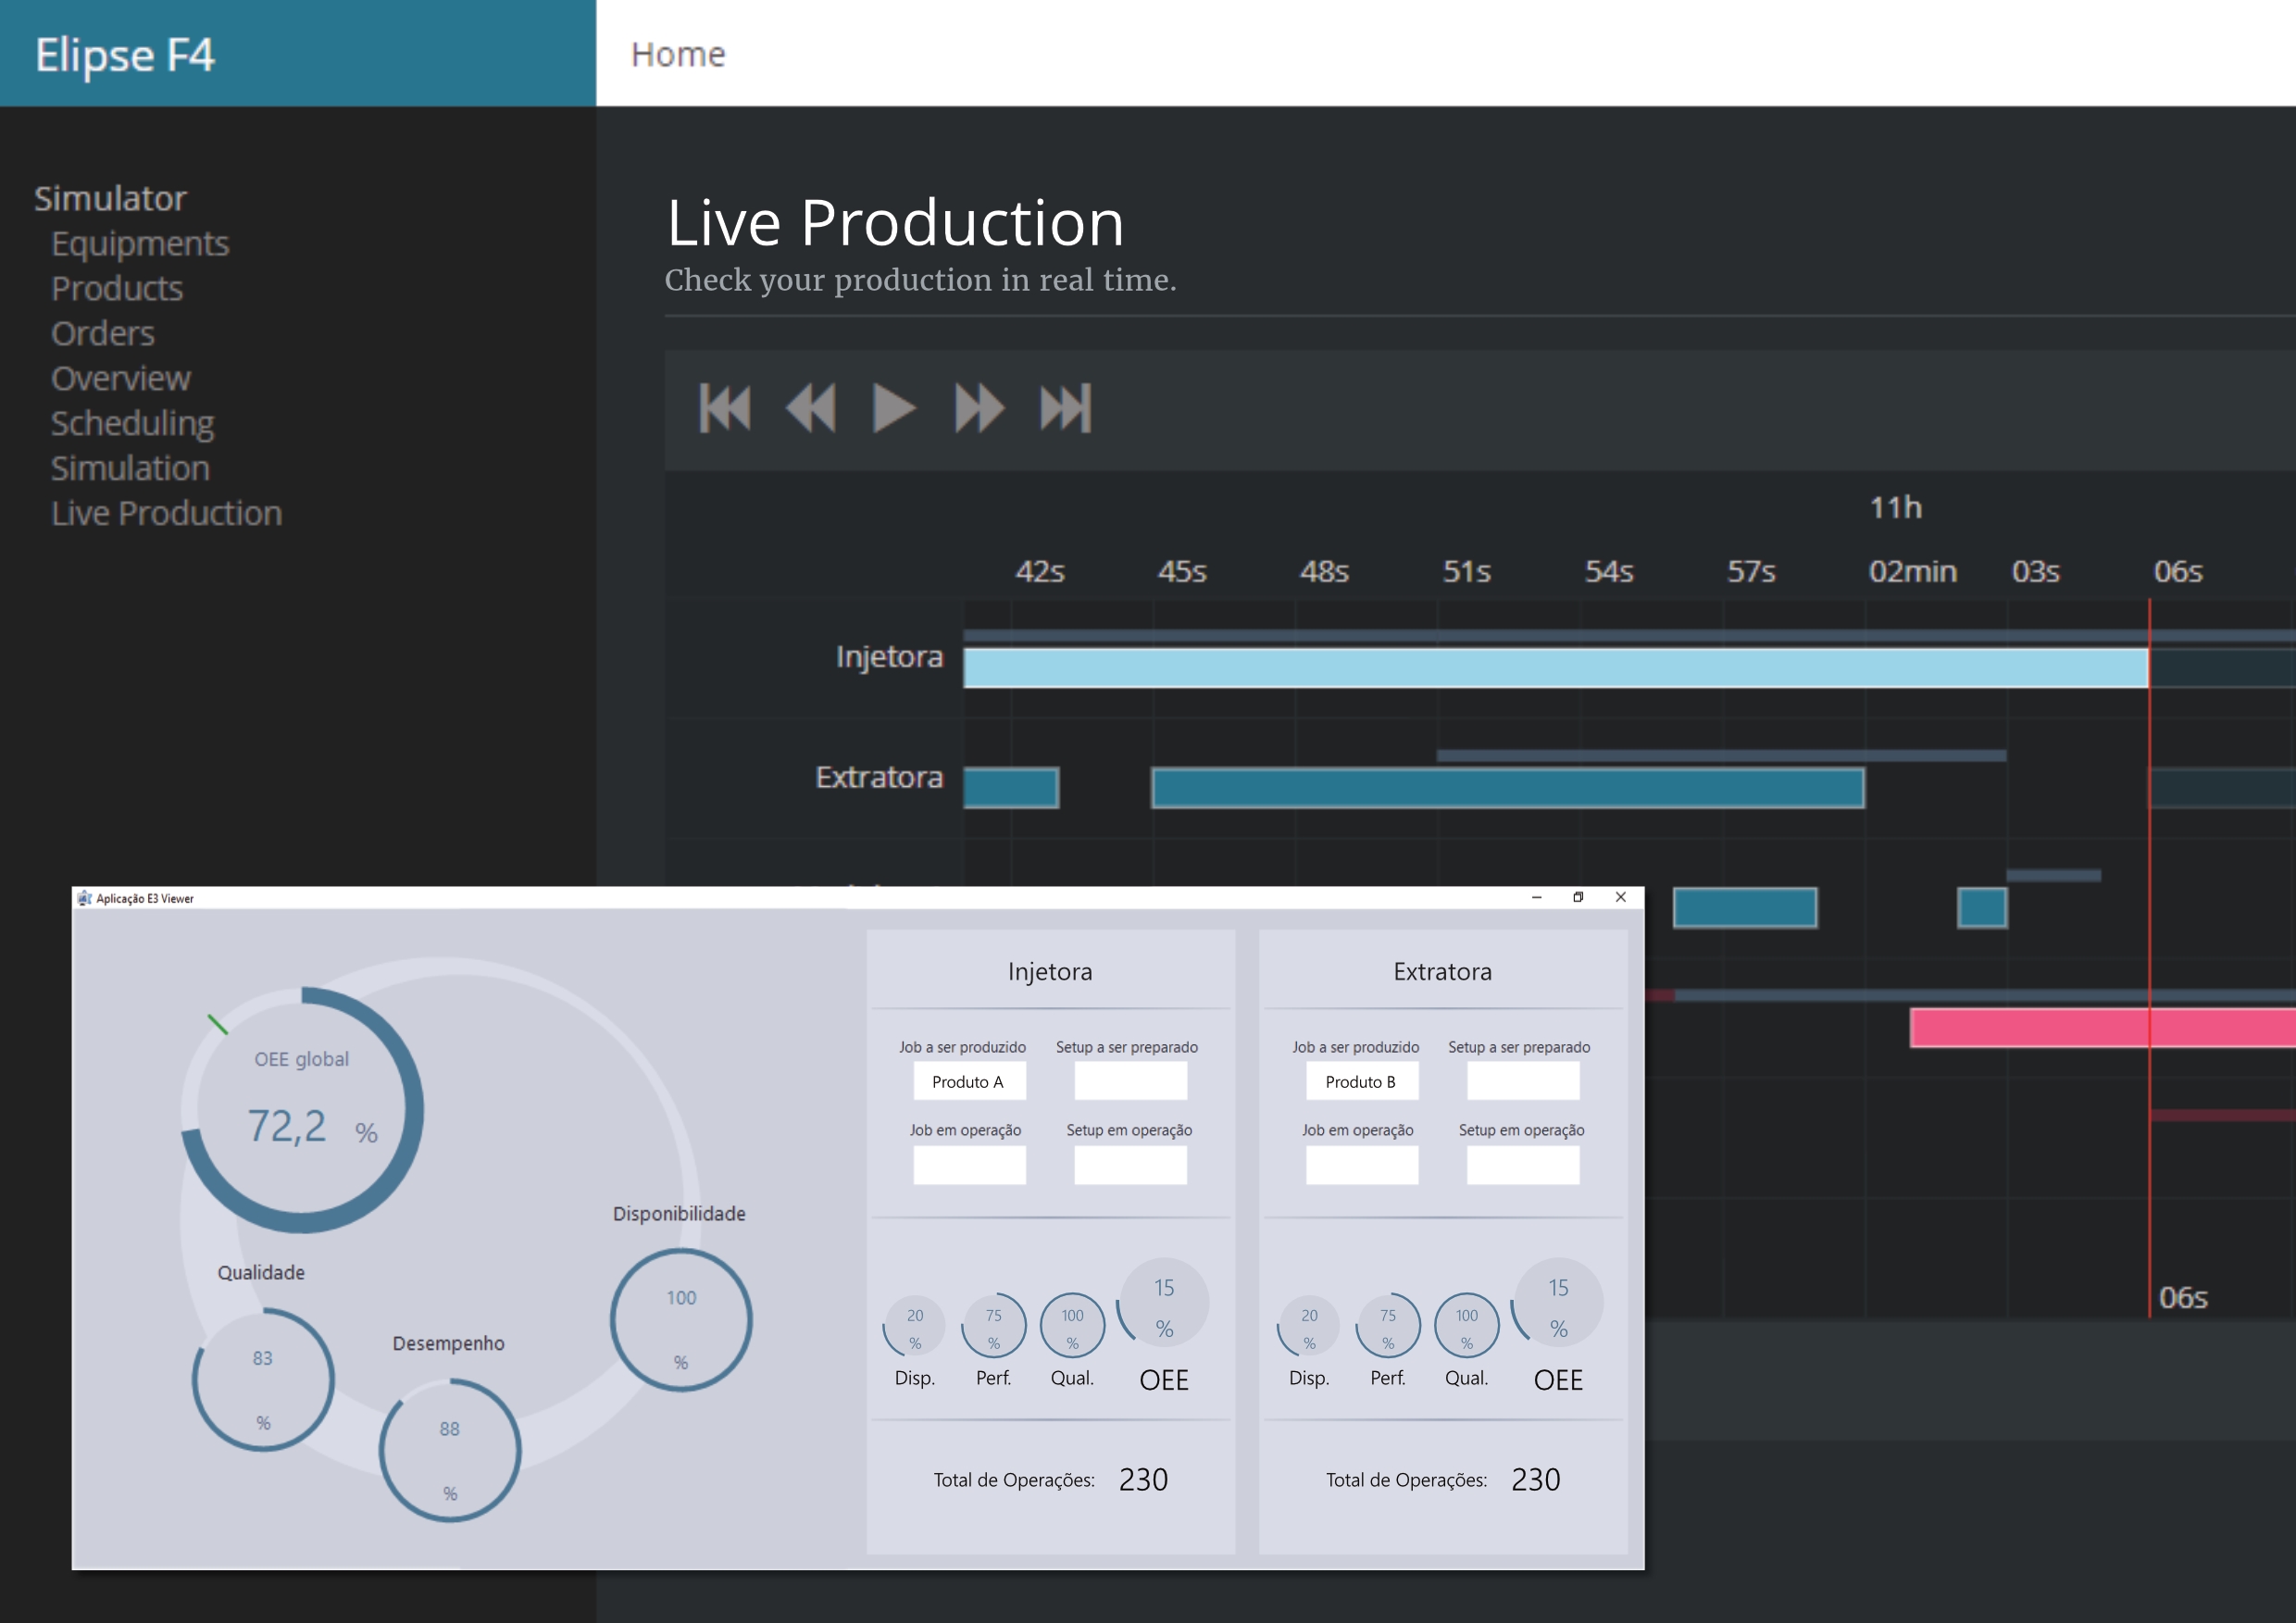Click Extratora 'Job em operação' field
The height and width of the screenshot is (1623, 2296).
pyautogui.click(x=1361, y=1165)
